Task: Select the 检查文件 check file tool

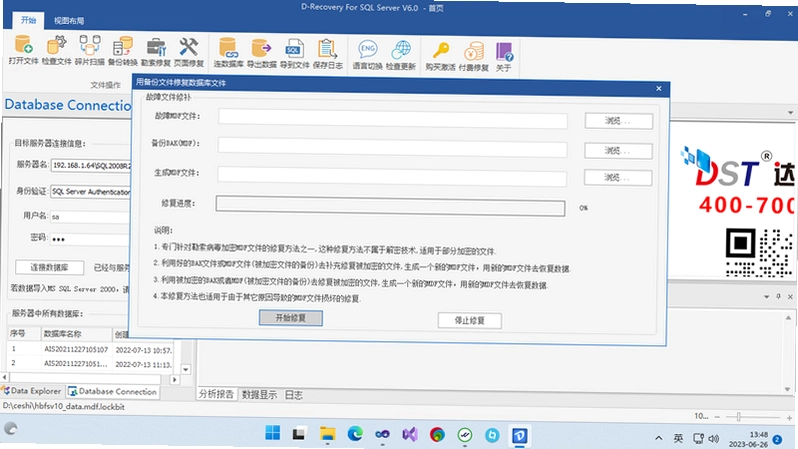Action: (56, 50)
